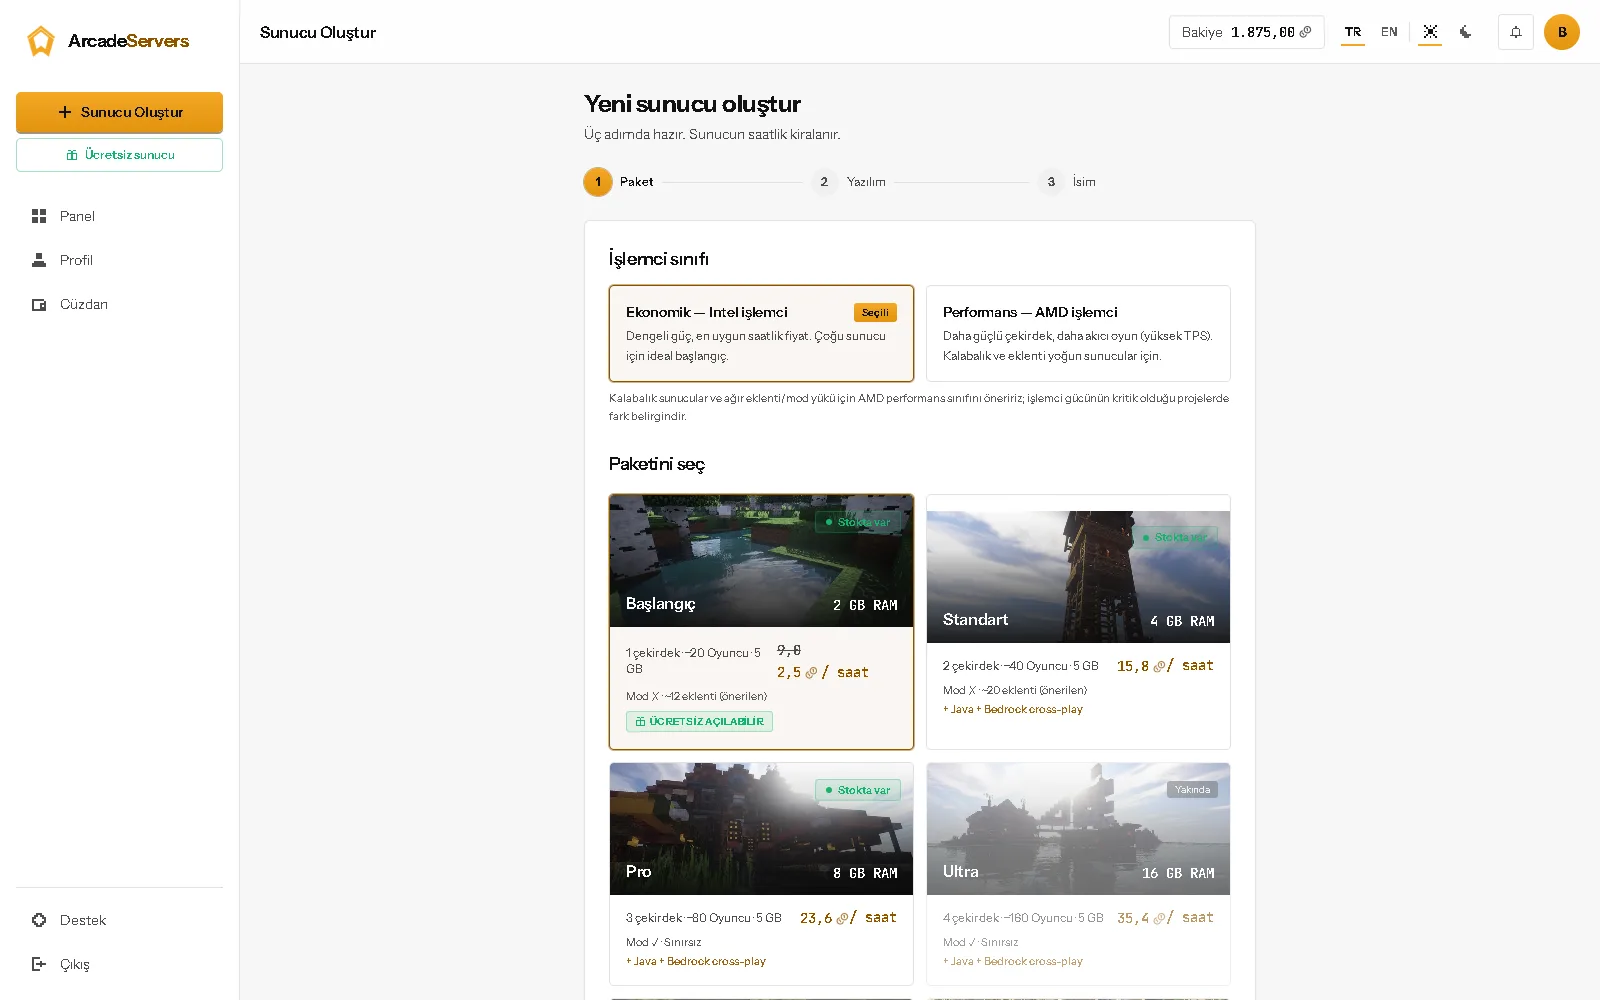
Task: Click 'İşlemci sınıfı' heading
Action: (x=659, y=259)
